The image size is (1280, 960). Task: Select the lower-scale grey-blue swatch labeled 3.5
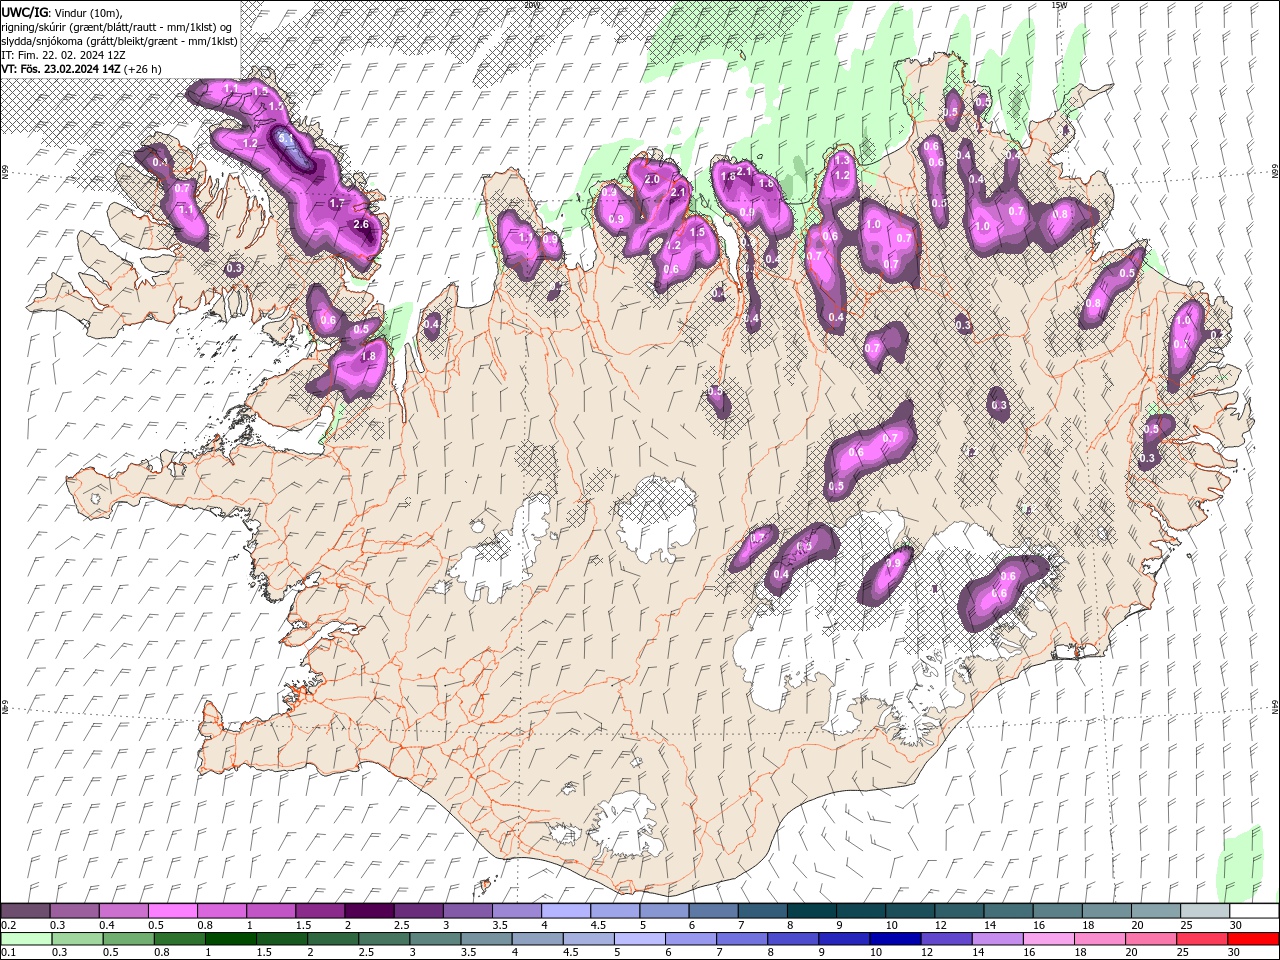(x=487, y=939)
